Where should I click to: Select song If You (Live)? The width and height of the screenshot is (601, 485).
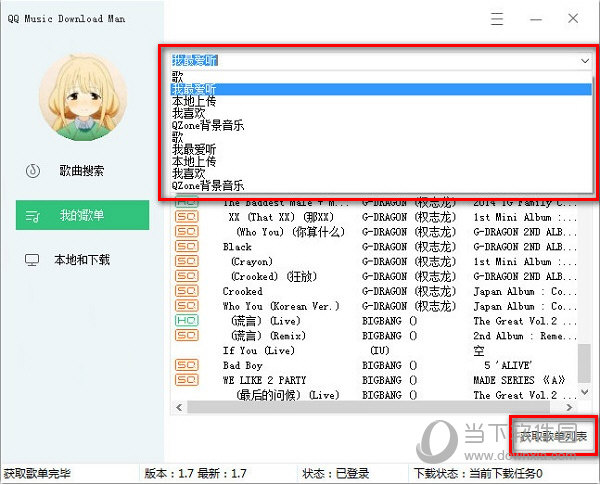[x=259, y=350]
